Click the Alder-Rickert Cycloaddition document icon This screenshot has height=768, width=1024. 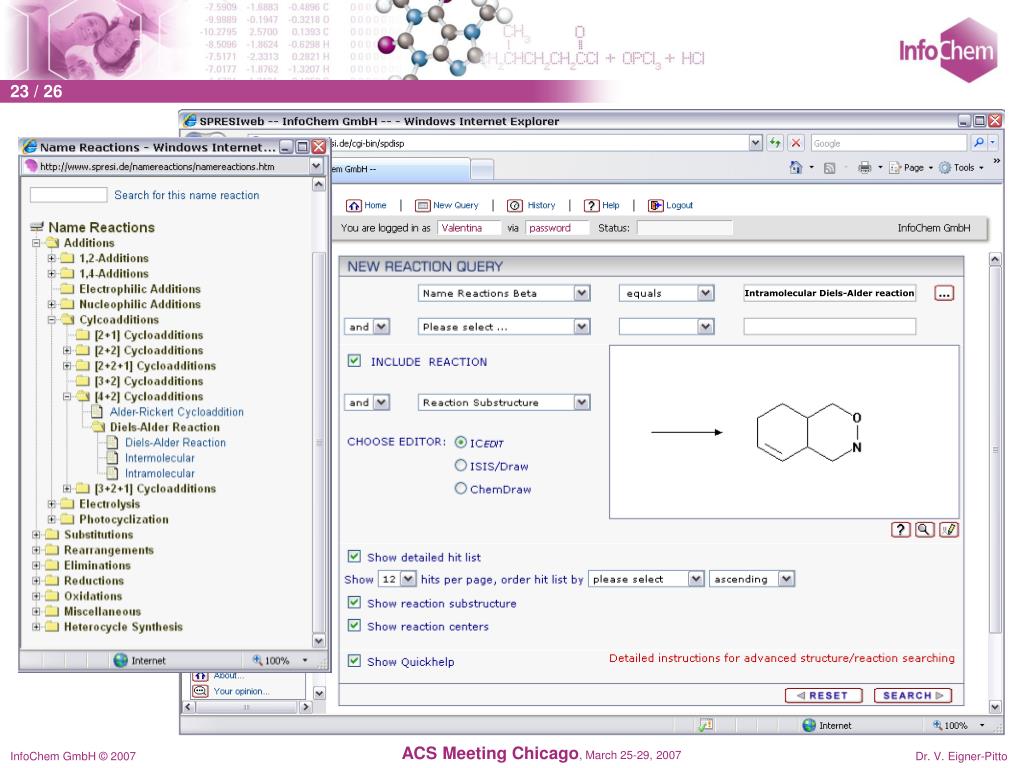tap(97, 411)
